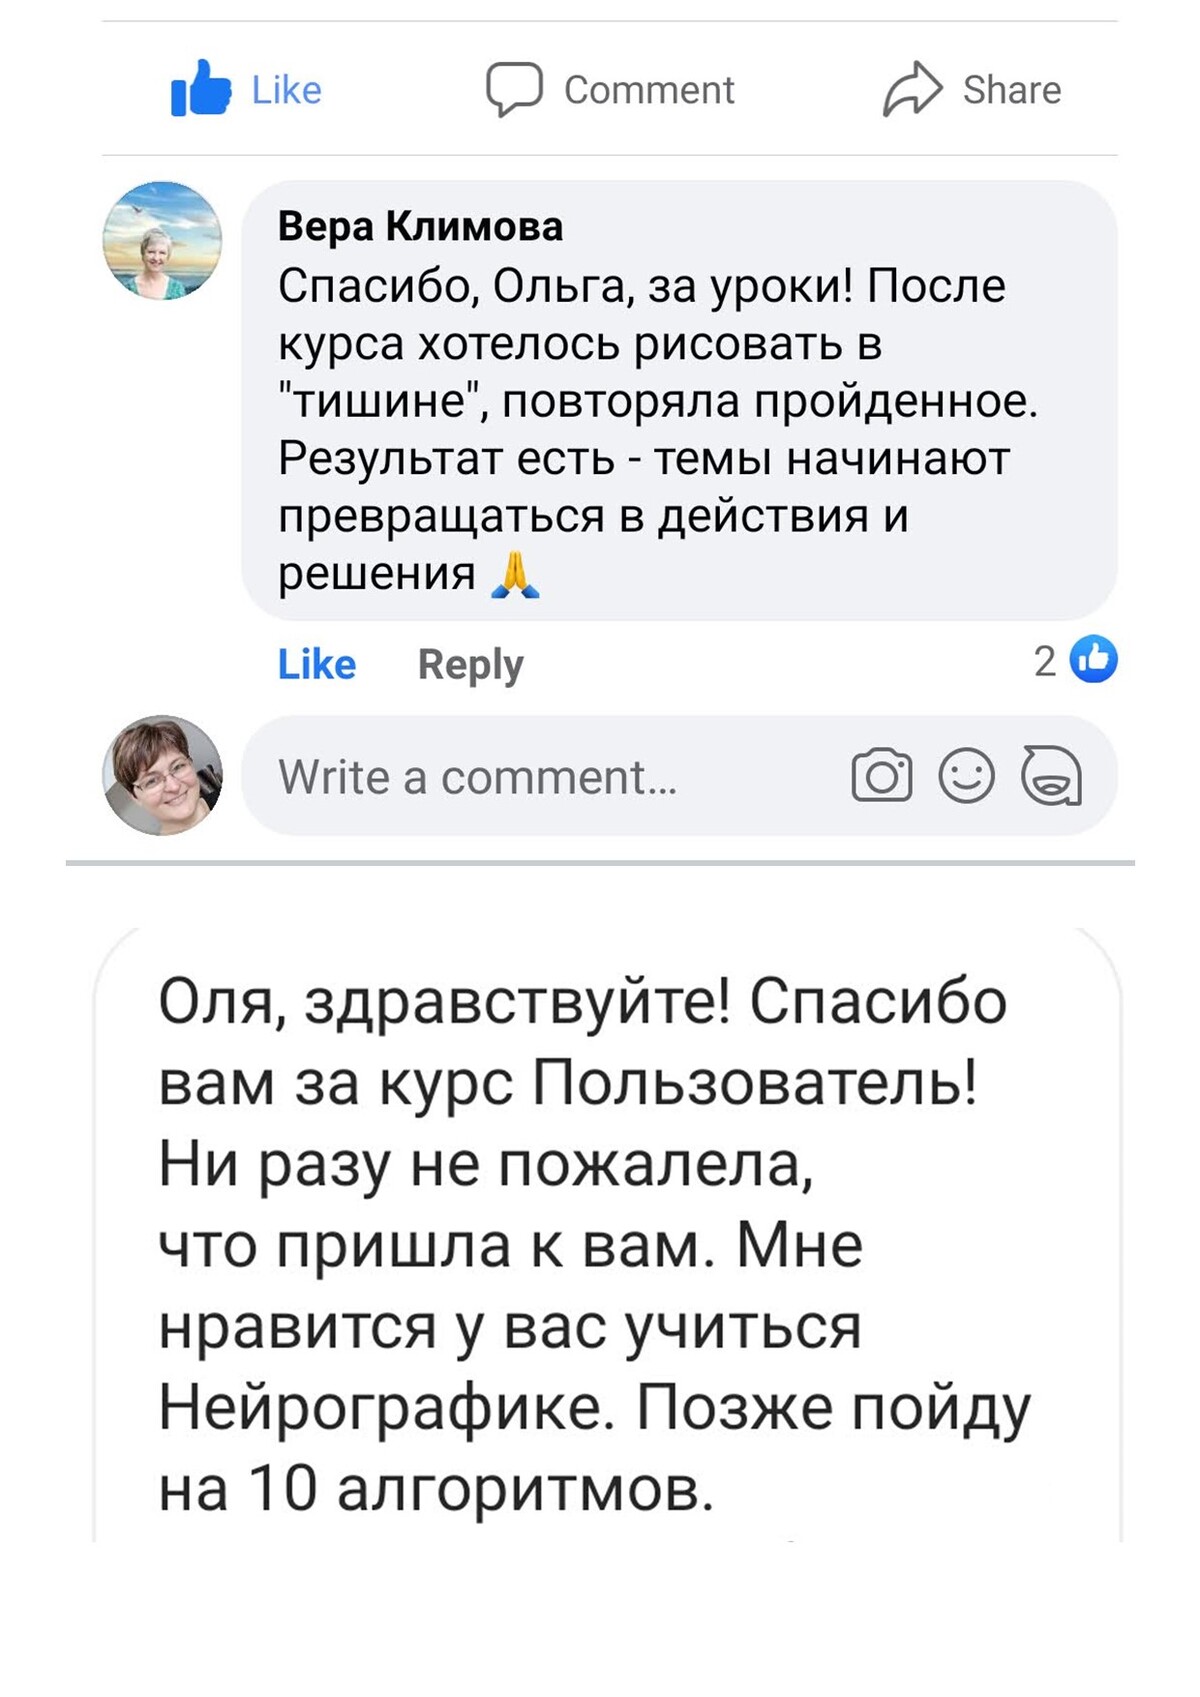Open the Вера Климова name link

(x=420, y=226)
